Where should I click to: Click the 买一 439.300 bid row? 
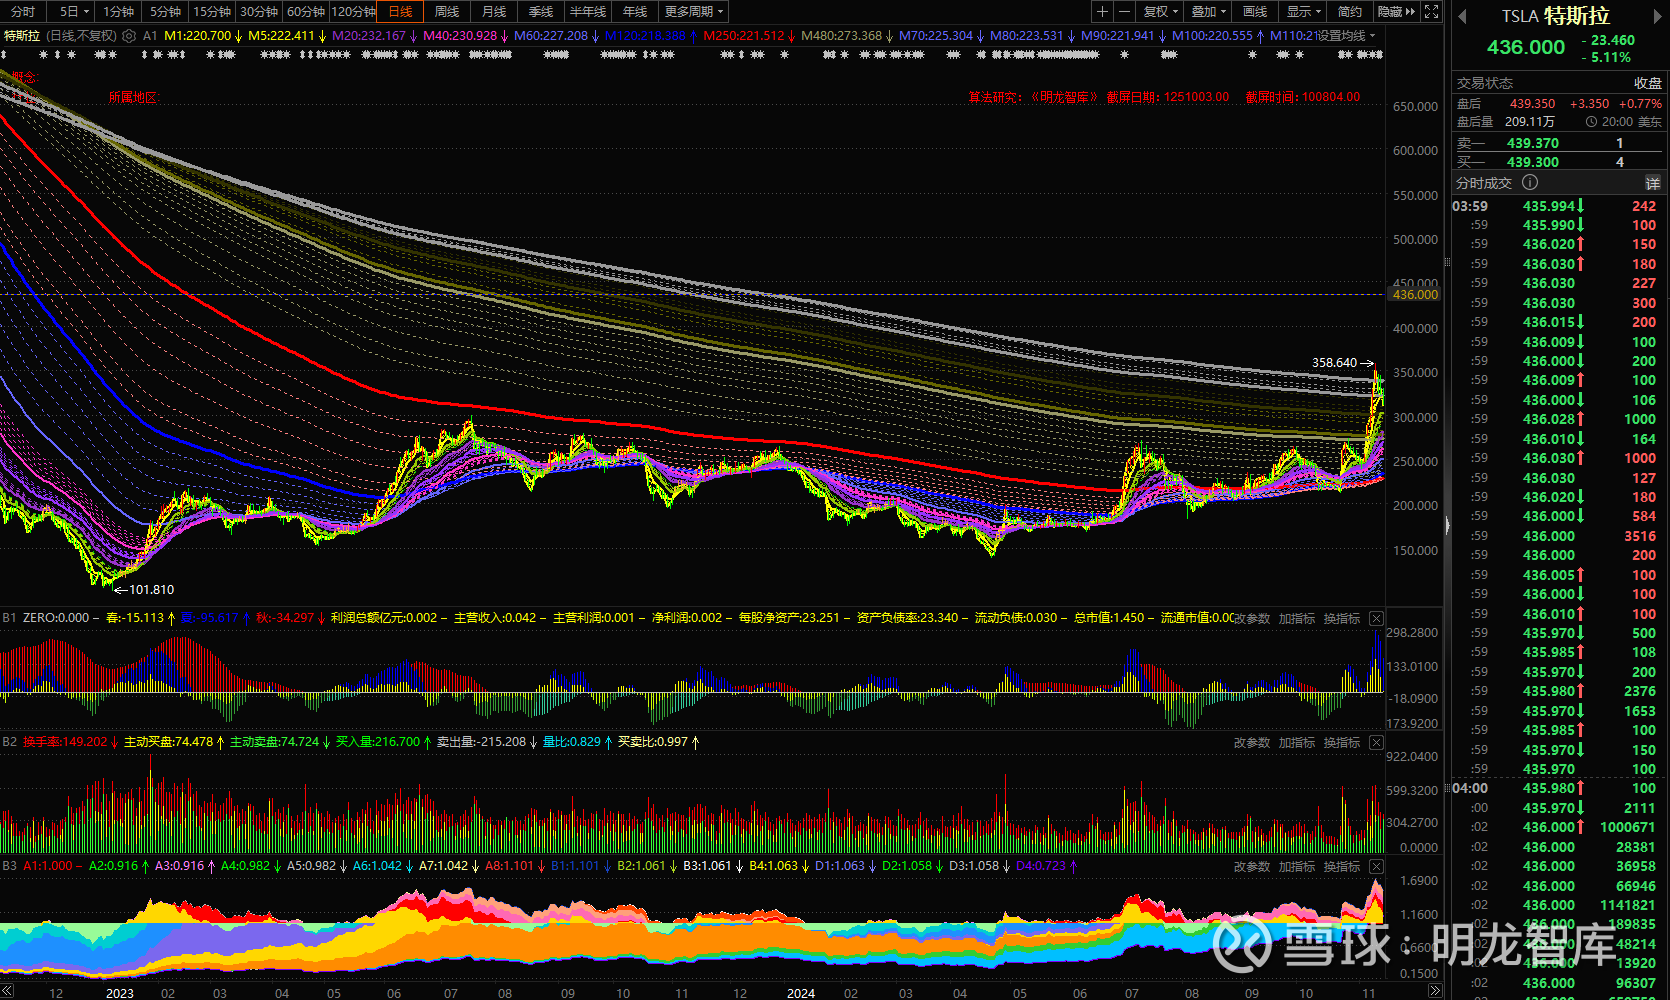click(1558, 162)
